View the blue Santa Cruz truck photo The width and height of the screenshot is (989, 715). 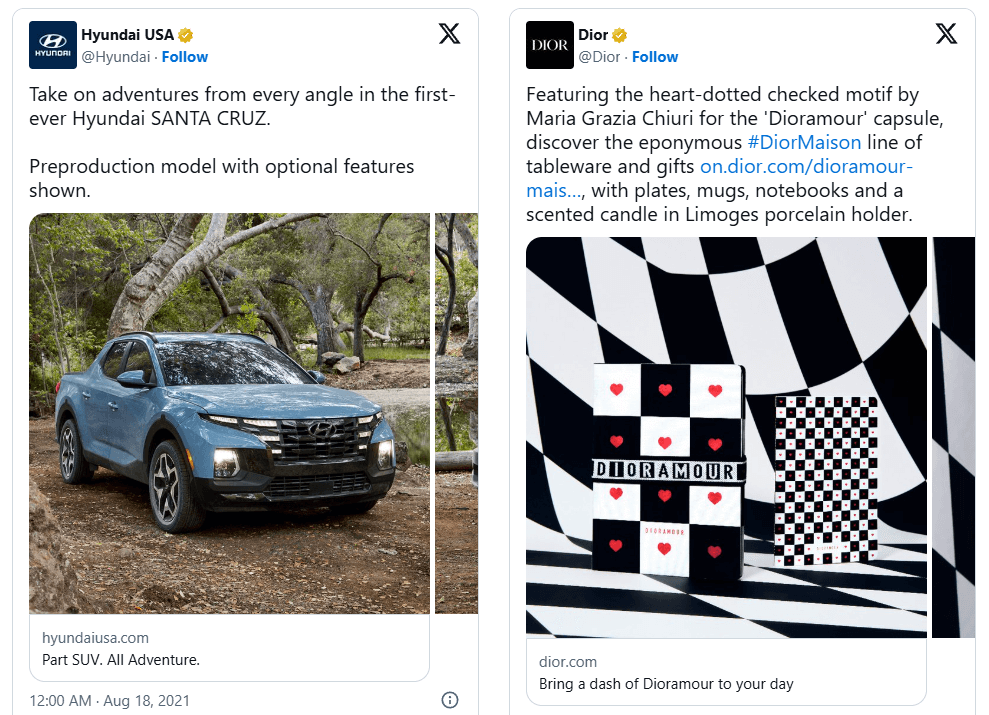229,412
